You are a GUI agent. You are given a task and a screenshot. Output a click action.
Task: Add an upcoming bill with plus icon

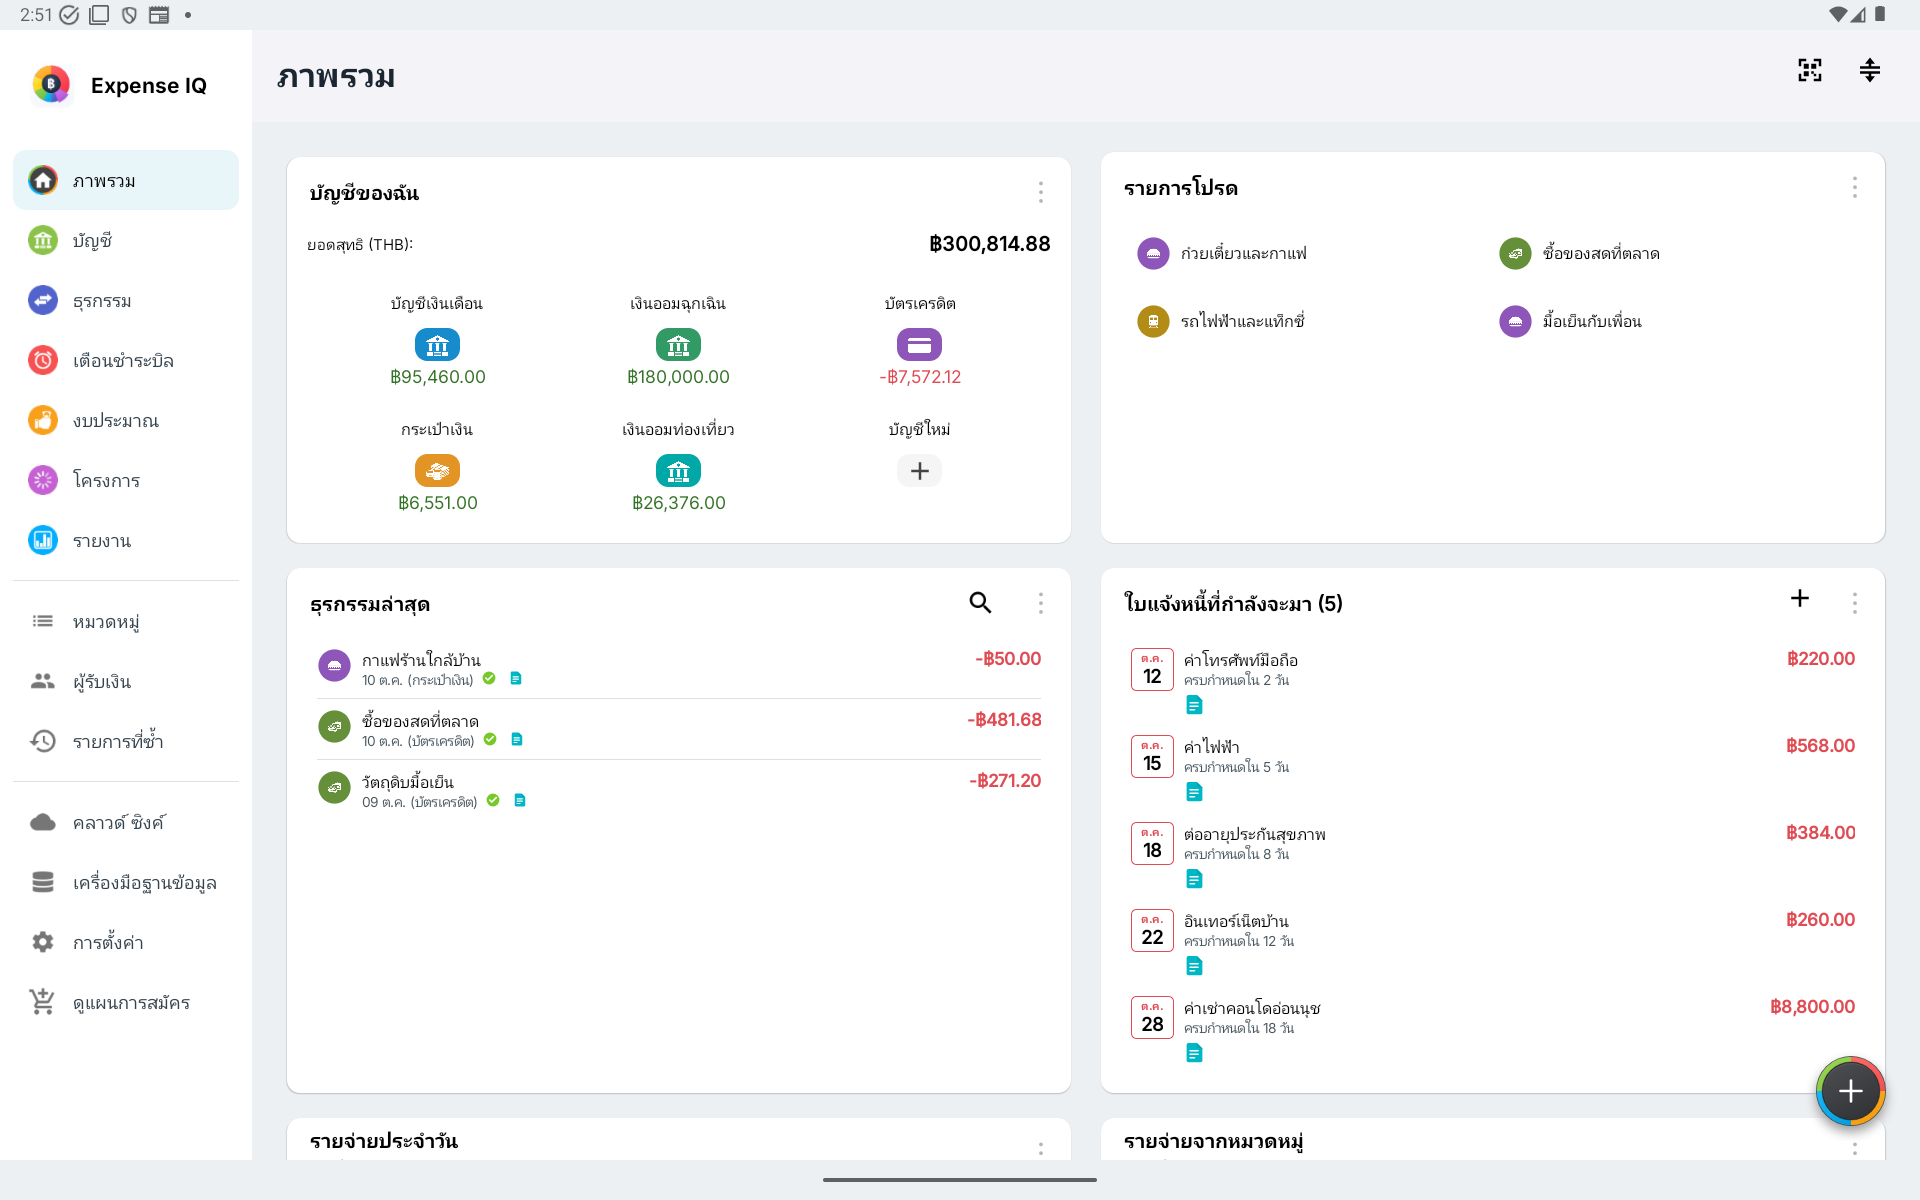point(1800,598)
